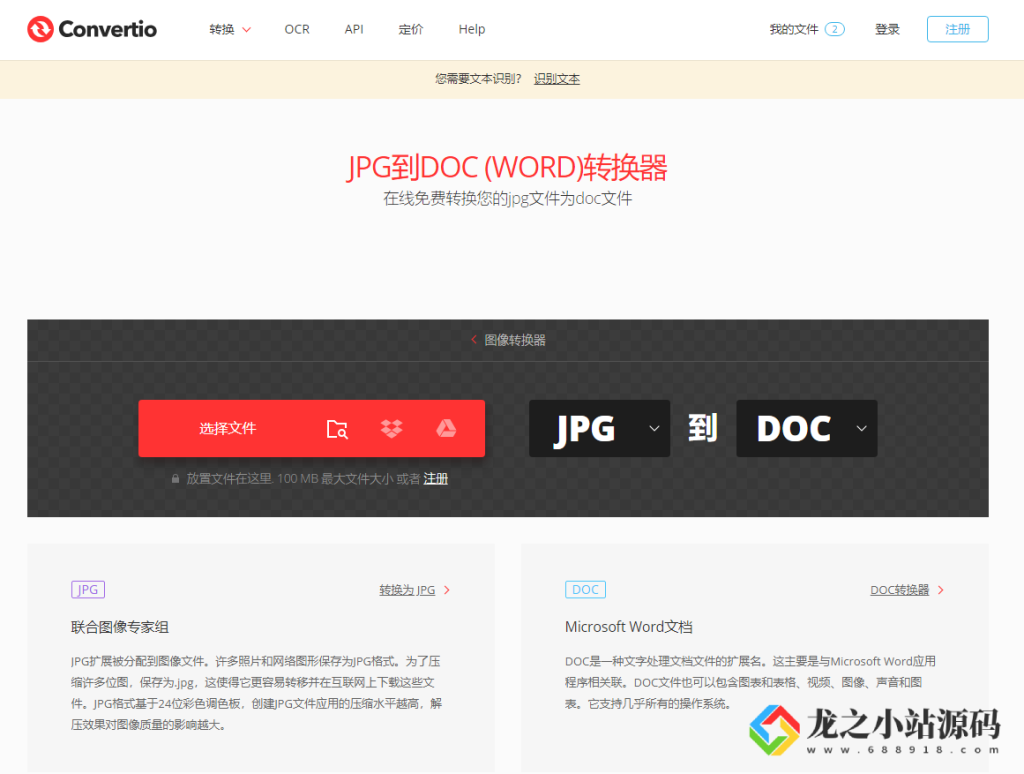Choose file from Dropbox icon
This screenshot has height=774, width=1024.
[391, 428]
